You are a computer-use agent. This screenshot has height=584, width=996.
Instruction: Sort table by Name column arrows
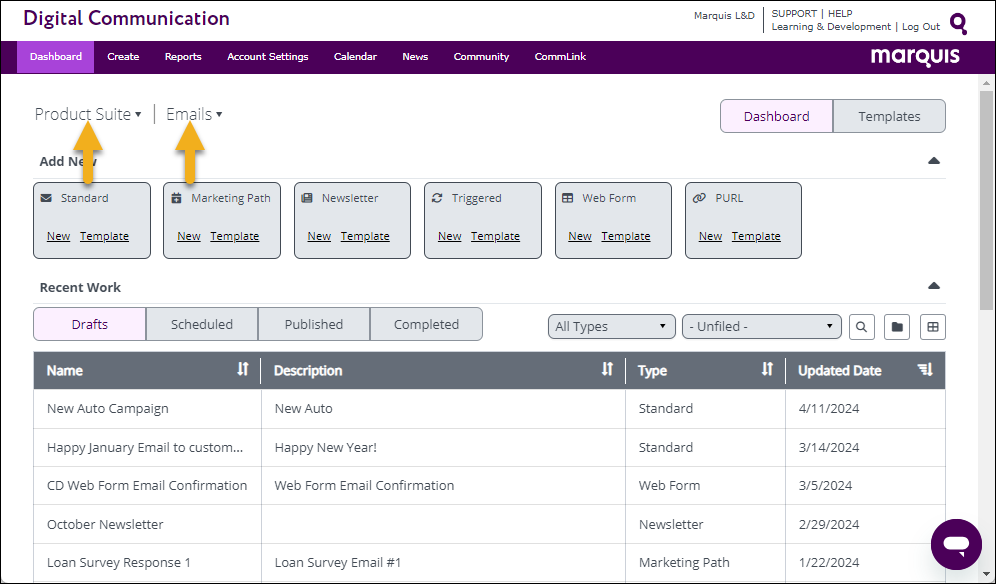point(242,370)
